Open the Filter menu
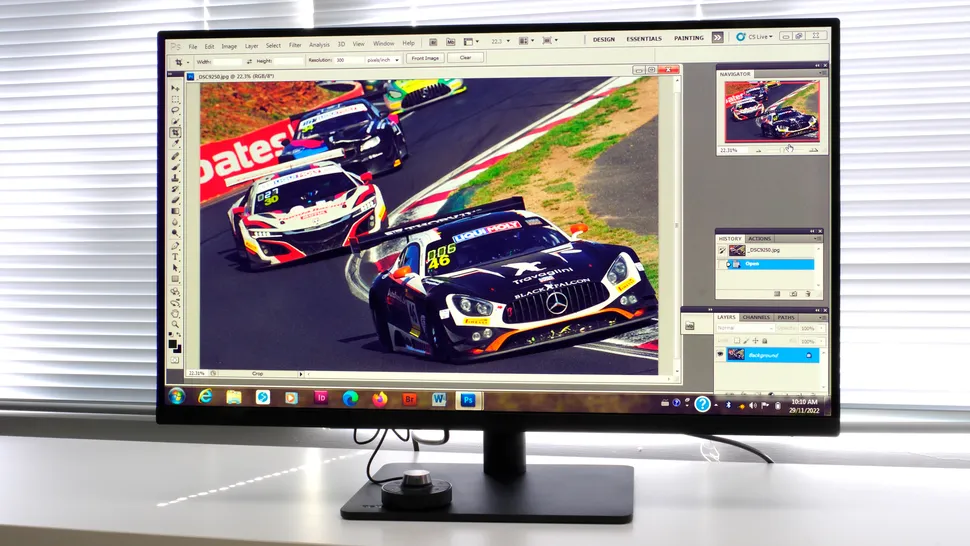This screenshot has height=546, width=970. [x=295, y=45]
